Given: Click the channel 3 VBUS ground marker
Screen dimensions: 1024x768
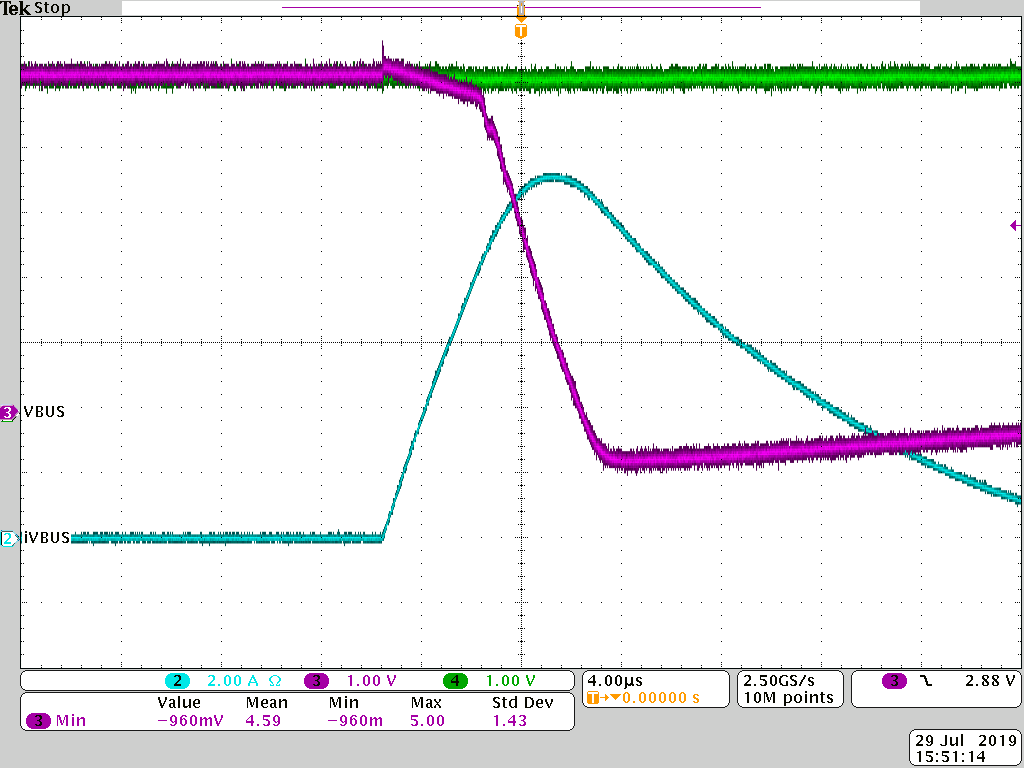Looking at the screenshot, I should pyautogui.click(x=8, y=411).
